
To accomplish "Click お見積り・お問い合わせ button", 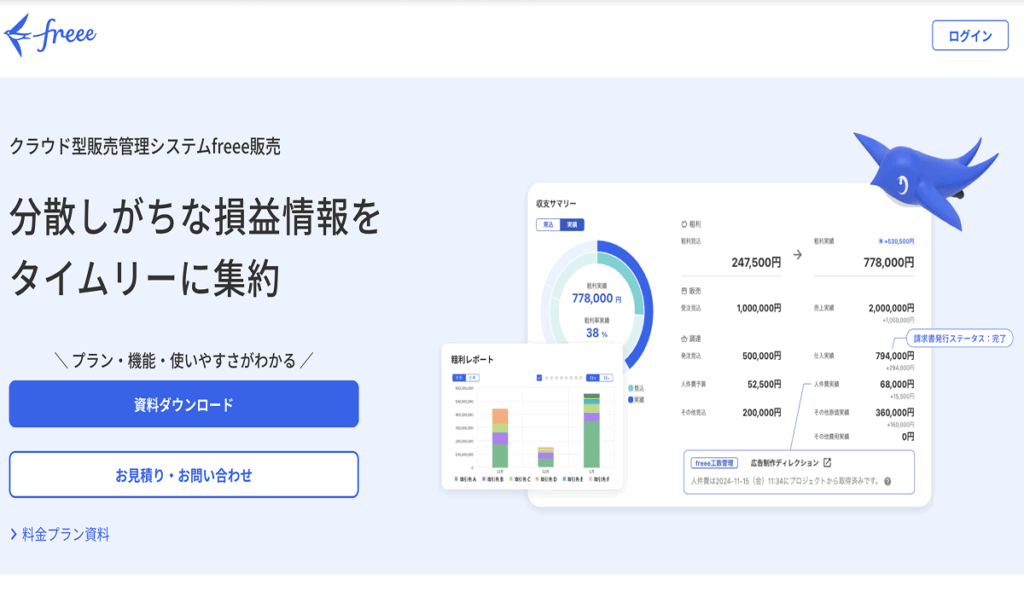I will pos(183,475).
